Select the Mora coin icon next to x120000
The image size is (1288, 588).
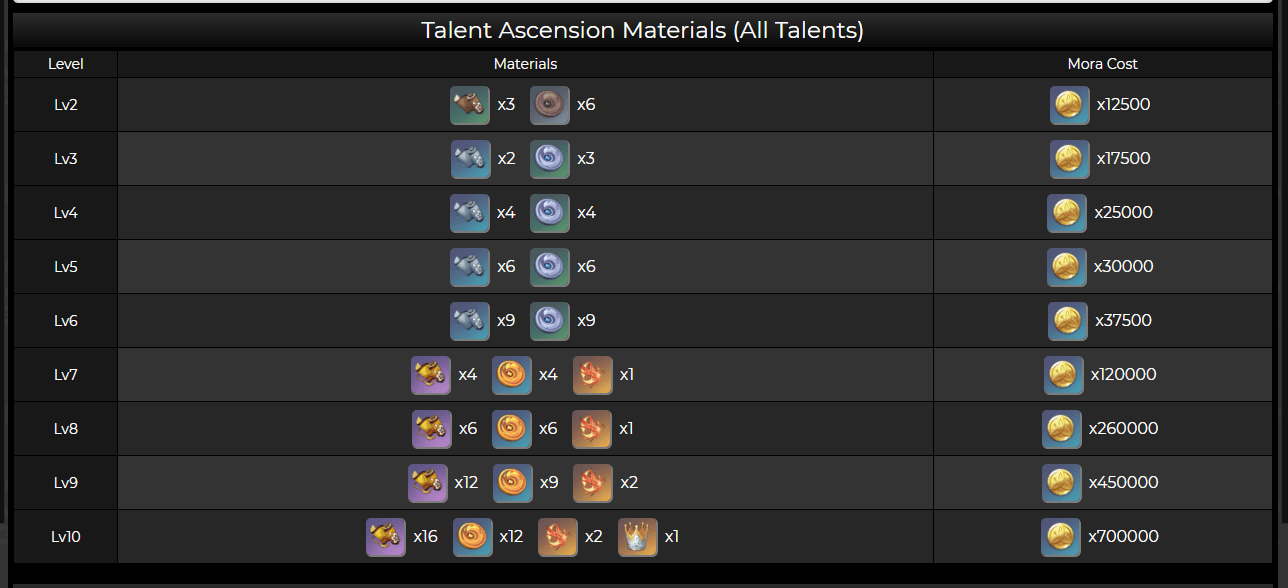click(1063, 374)
